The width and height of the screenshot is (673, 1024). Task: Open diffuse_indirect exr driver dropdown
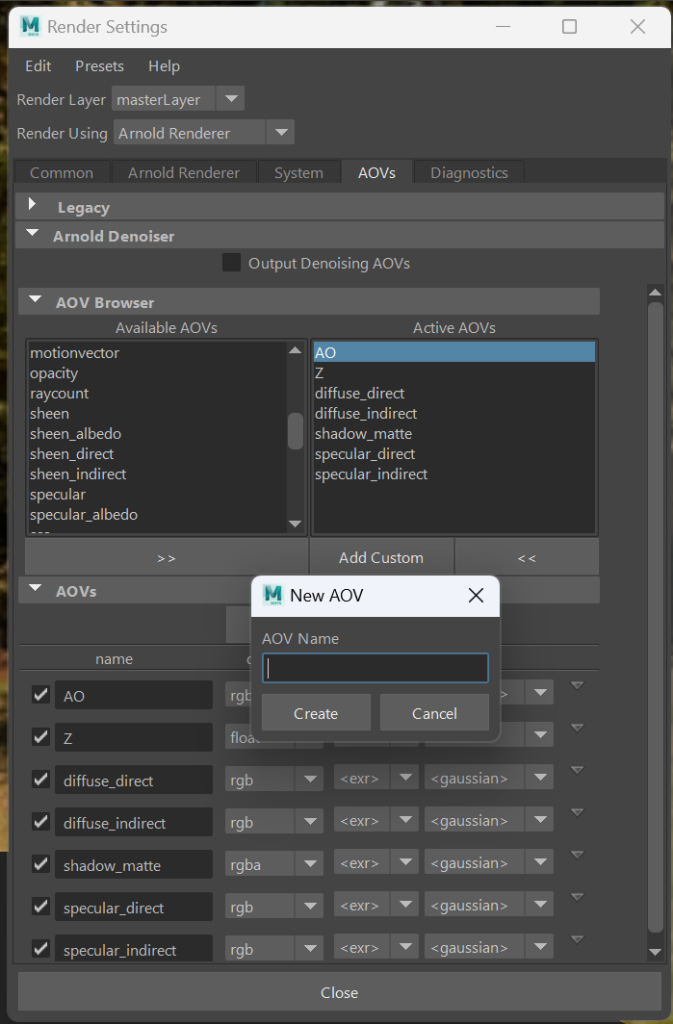point(376,820)
